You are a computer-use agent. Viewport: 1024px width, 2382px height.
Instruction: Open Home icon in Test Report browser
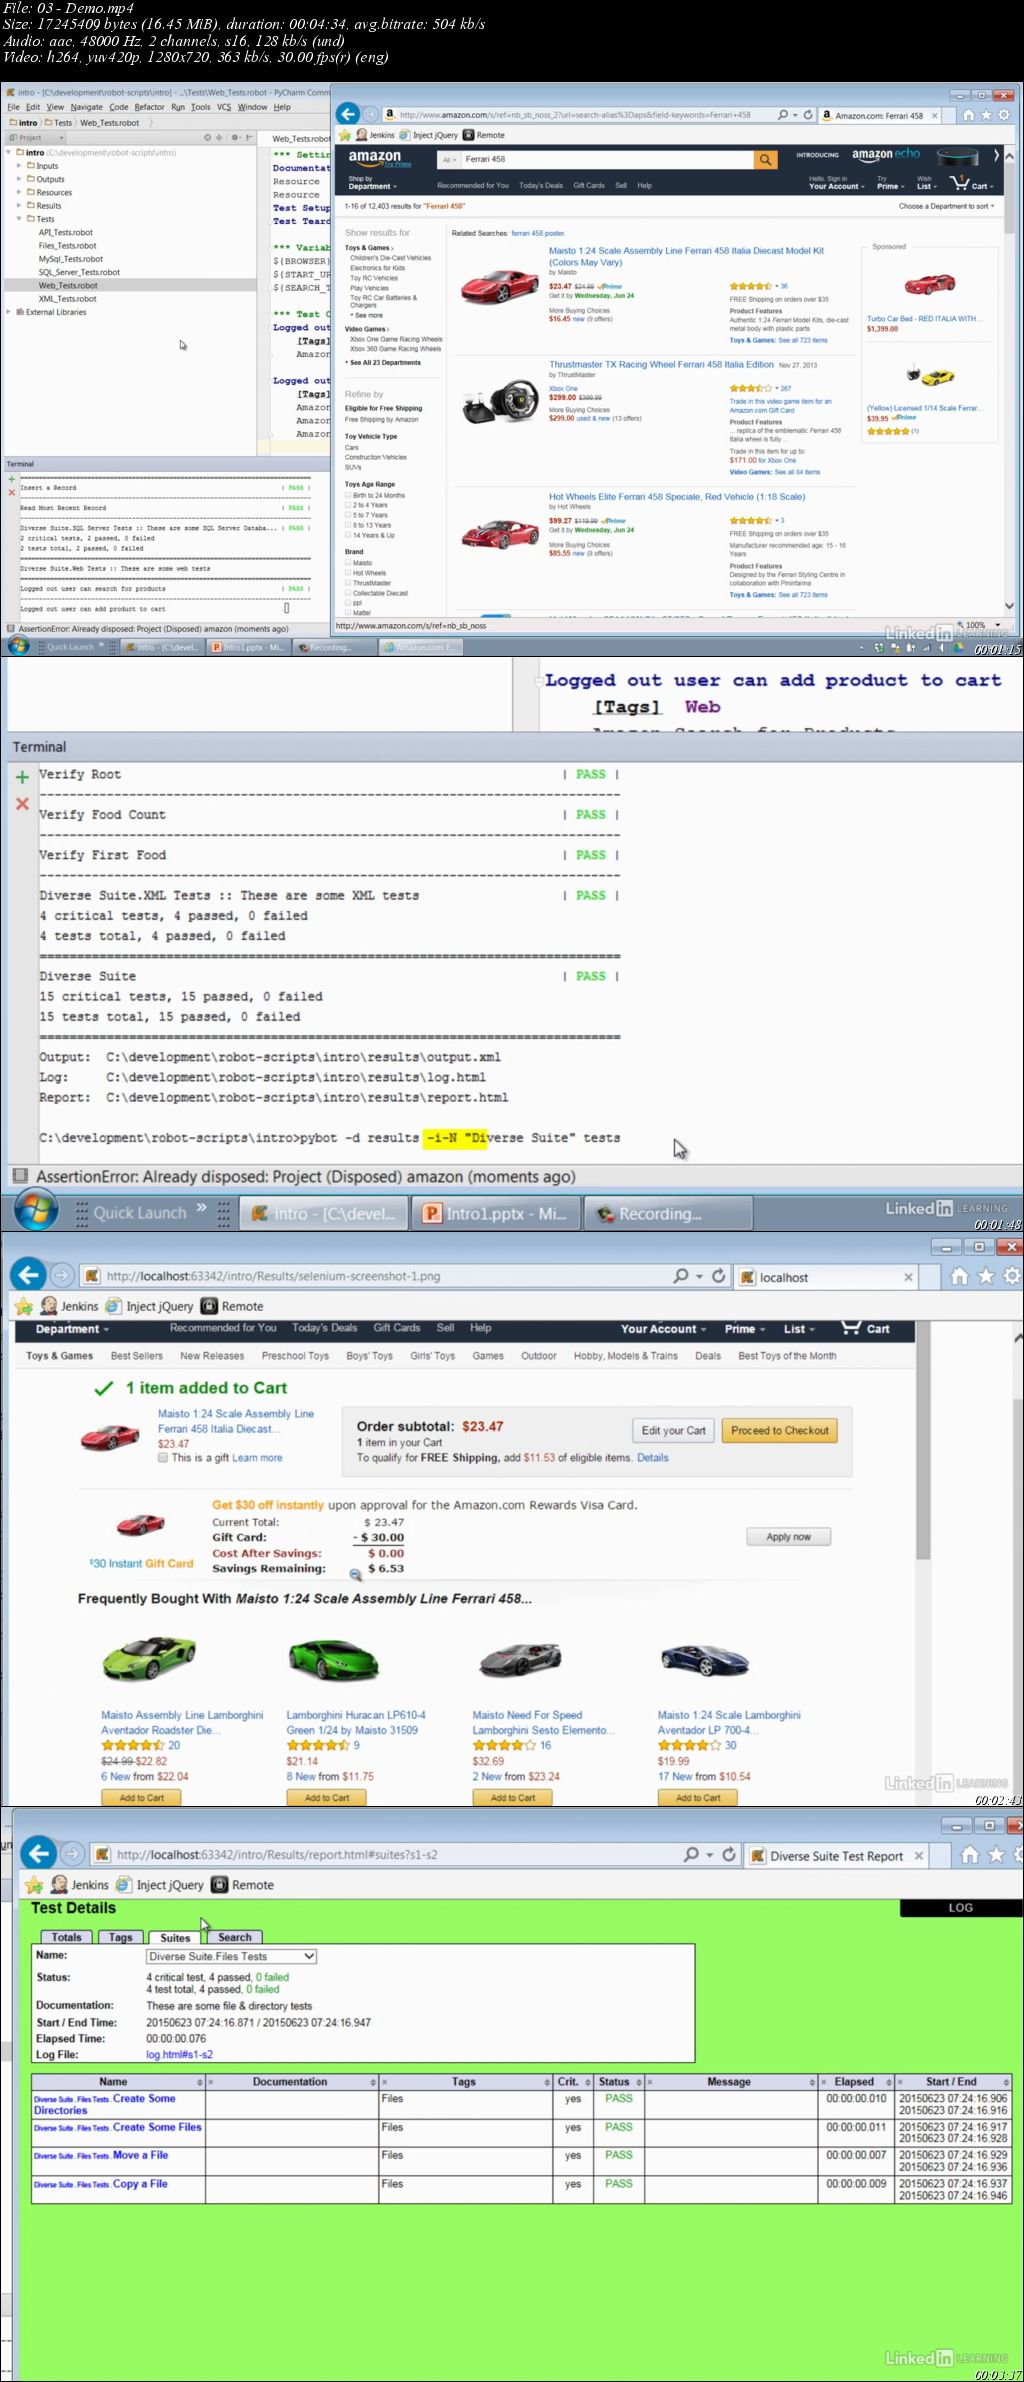970,1855
